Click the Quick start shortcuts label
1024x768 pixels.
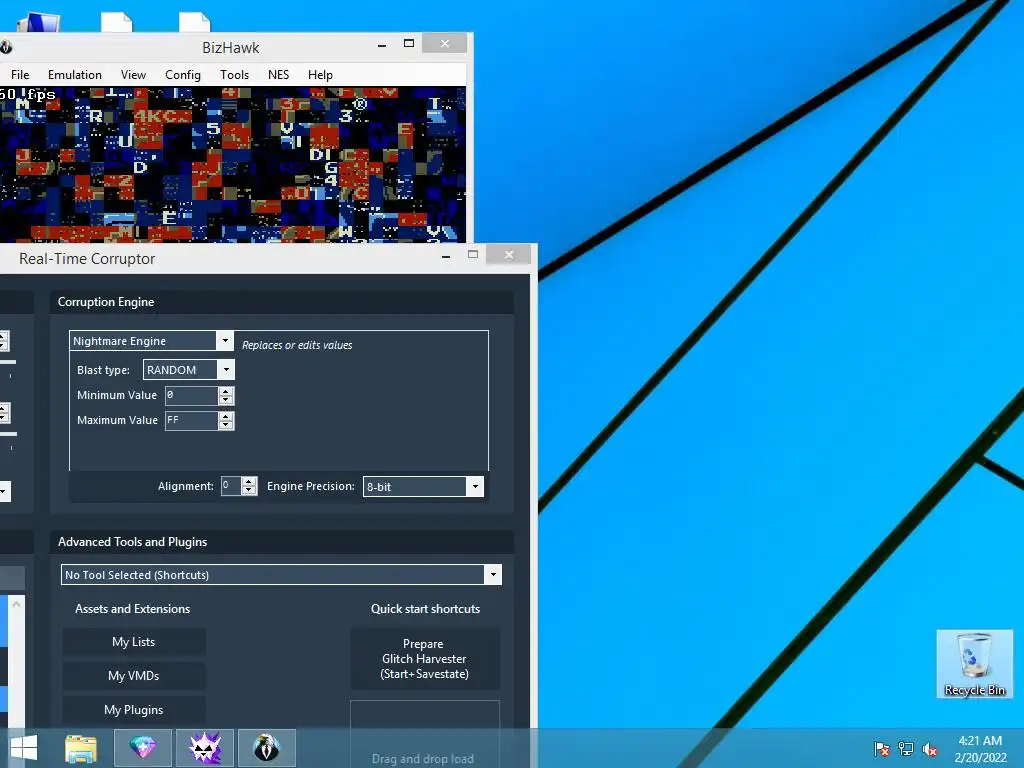point(426,609)
